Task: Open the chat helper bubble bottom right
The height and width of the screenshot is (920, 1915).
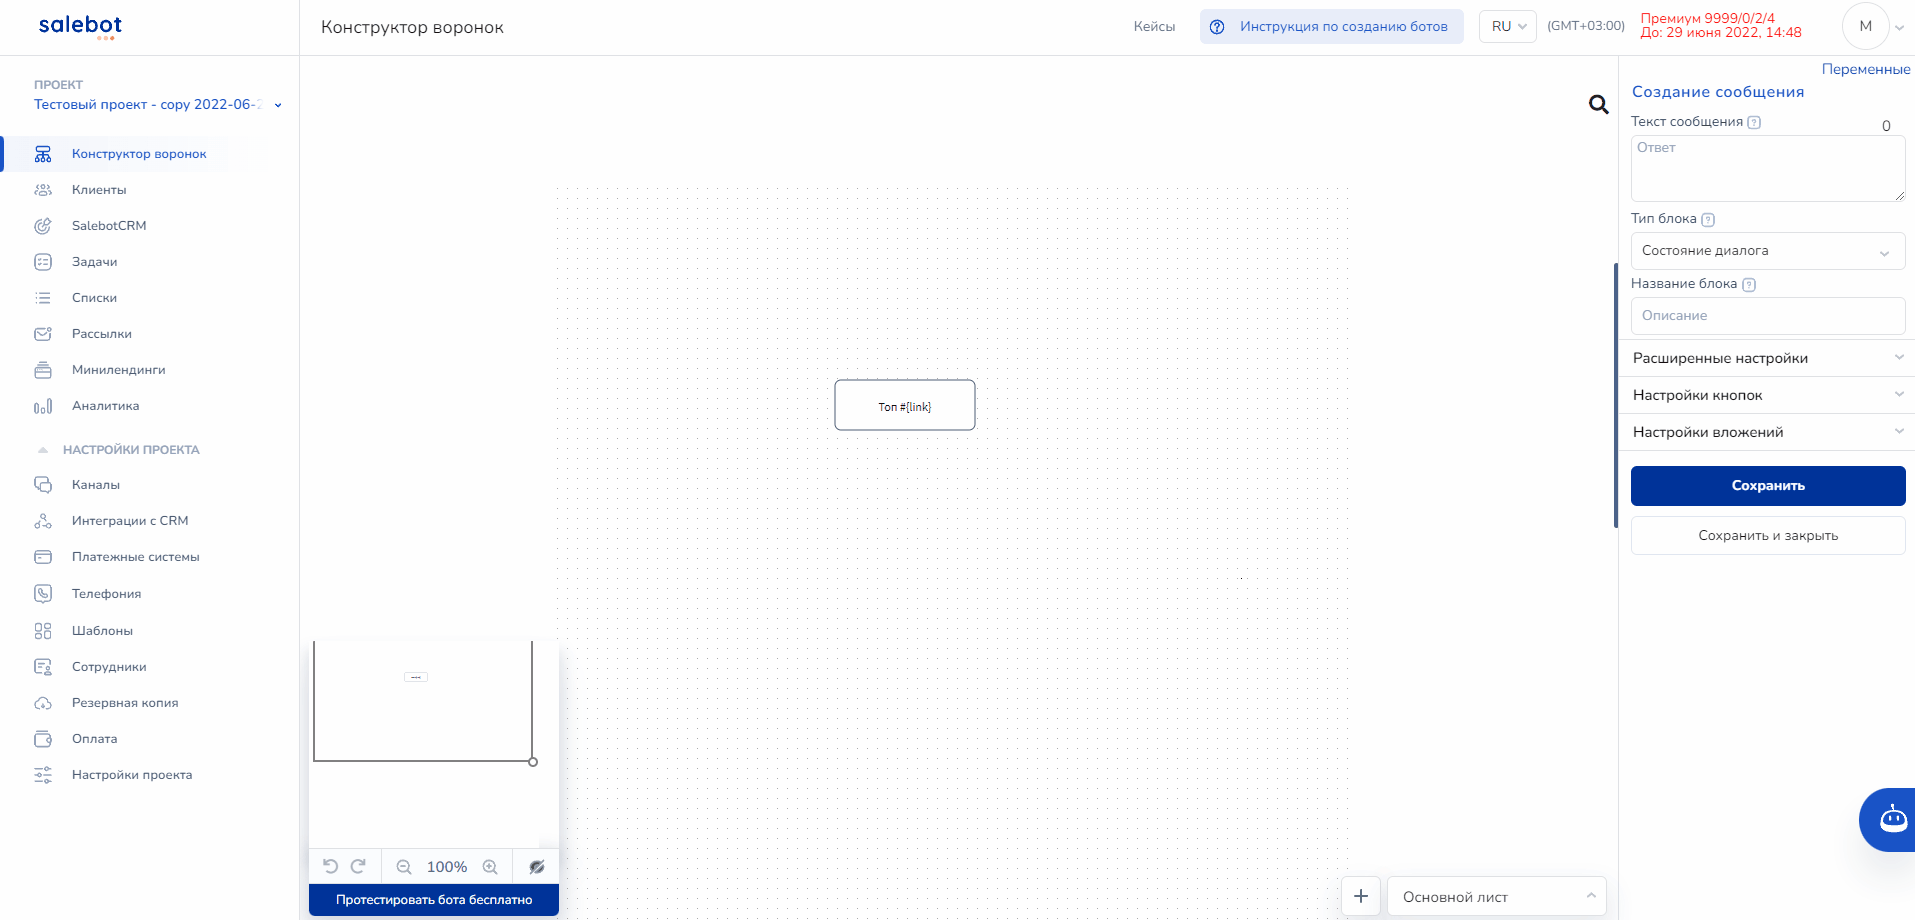Action: tap(1891, 819)
